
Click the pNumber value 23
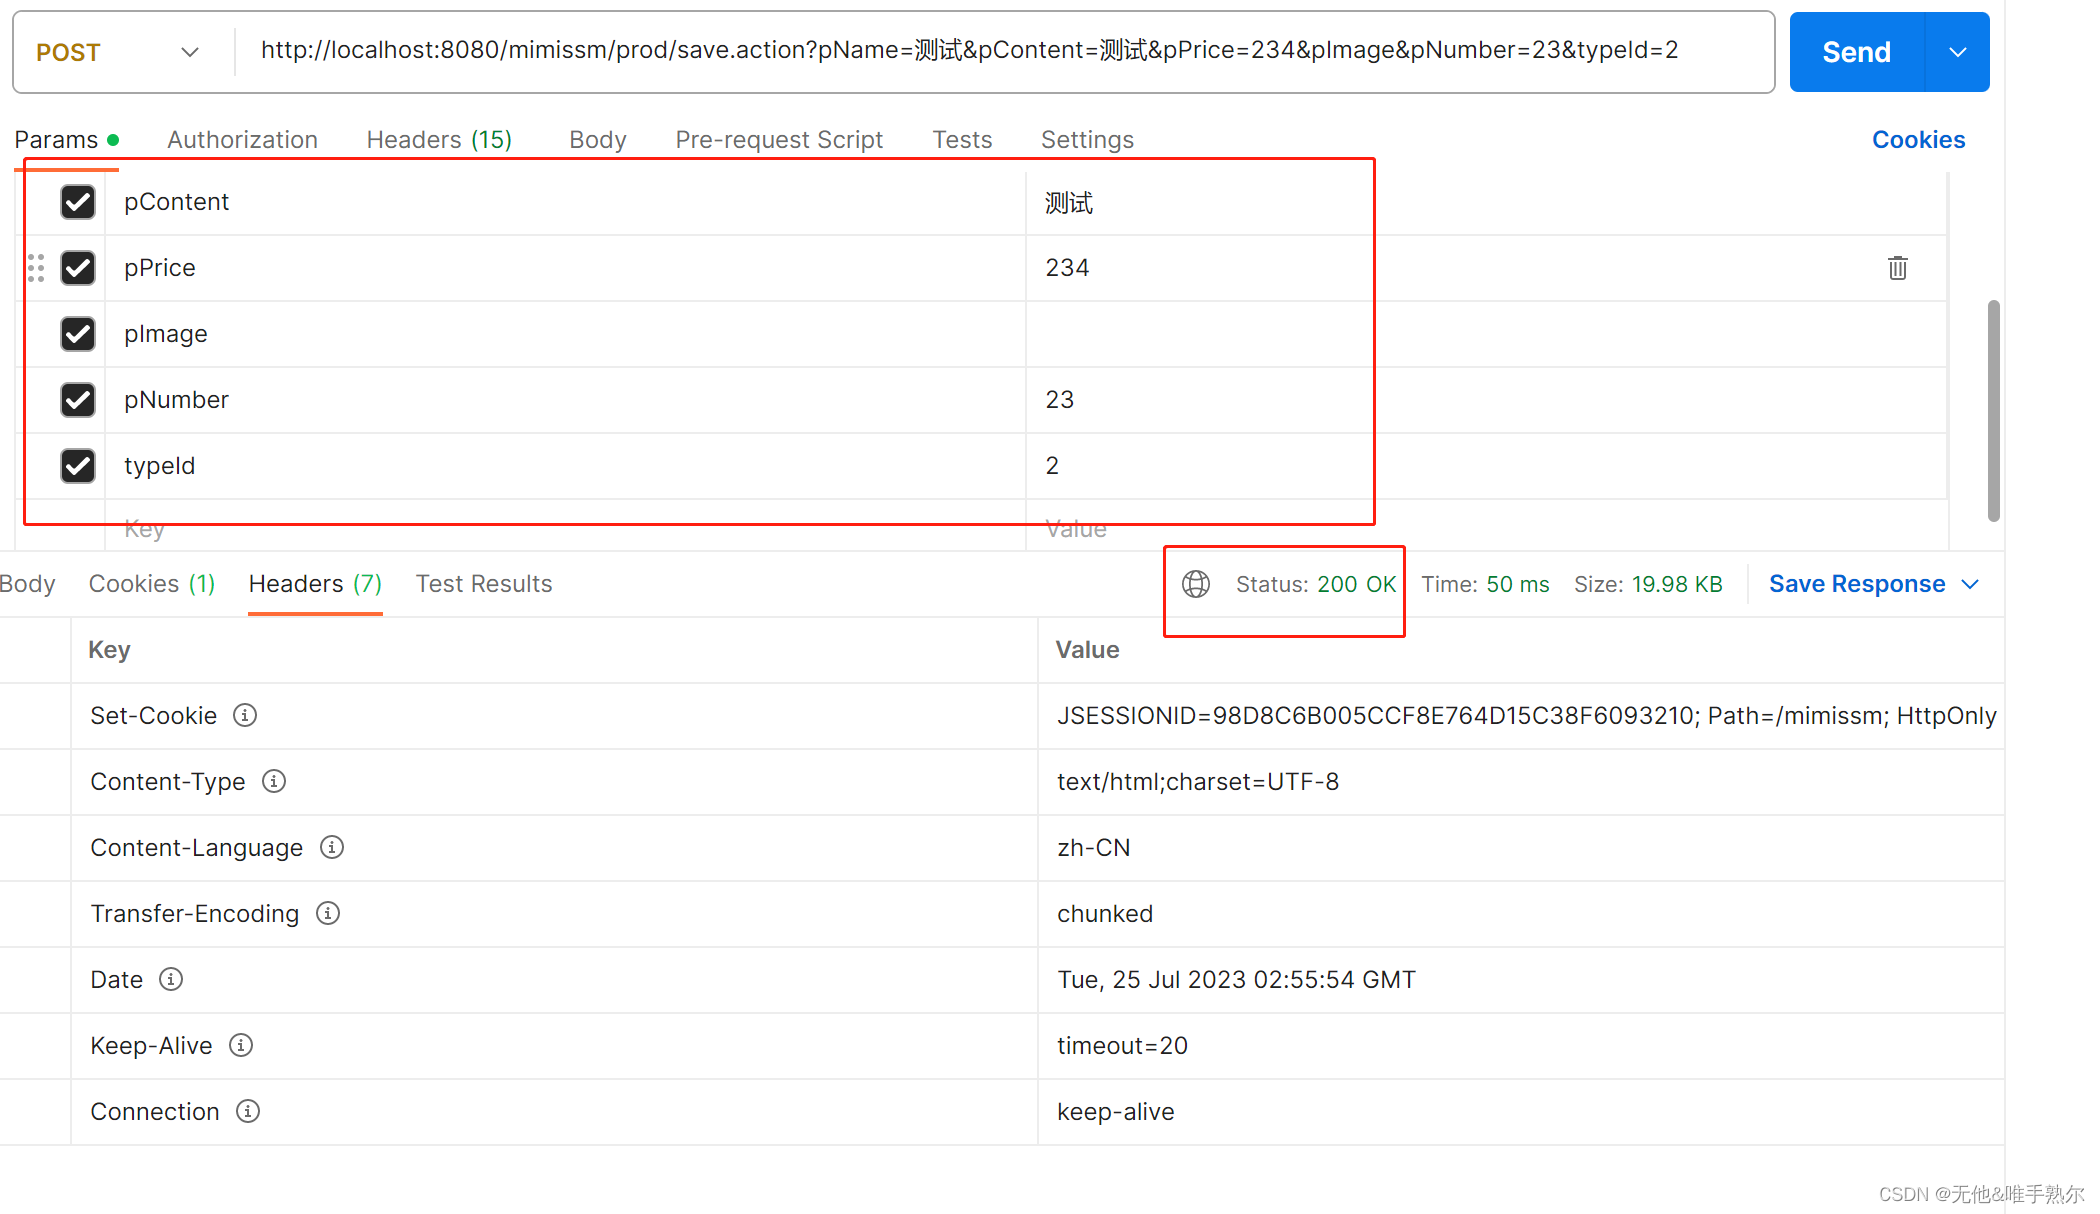pyautogui.click(x=1059, y=400)
